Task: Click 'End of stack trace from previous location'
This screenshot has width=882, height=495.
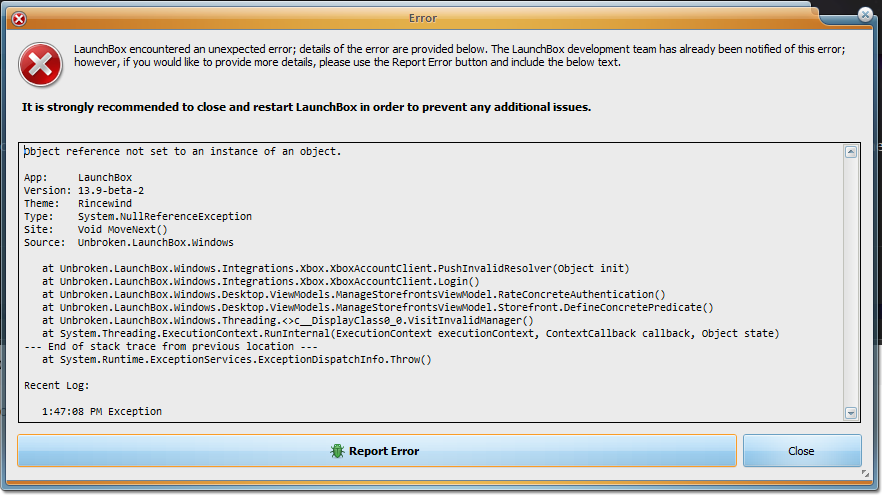Action: point(170,346)
